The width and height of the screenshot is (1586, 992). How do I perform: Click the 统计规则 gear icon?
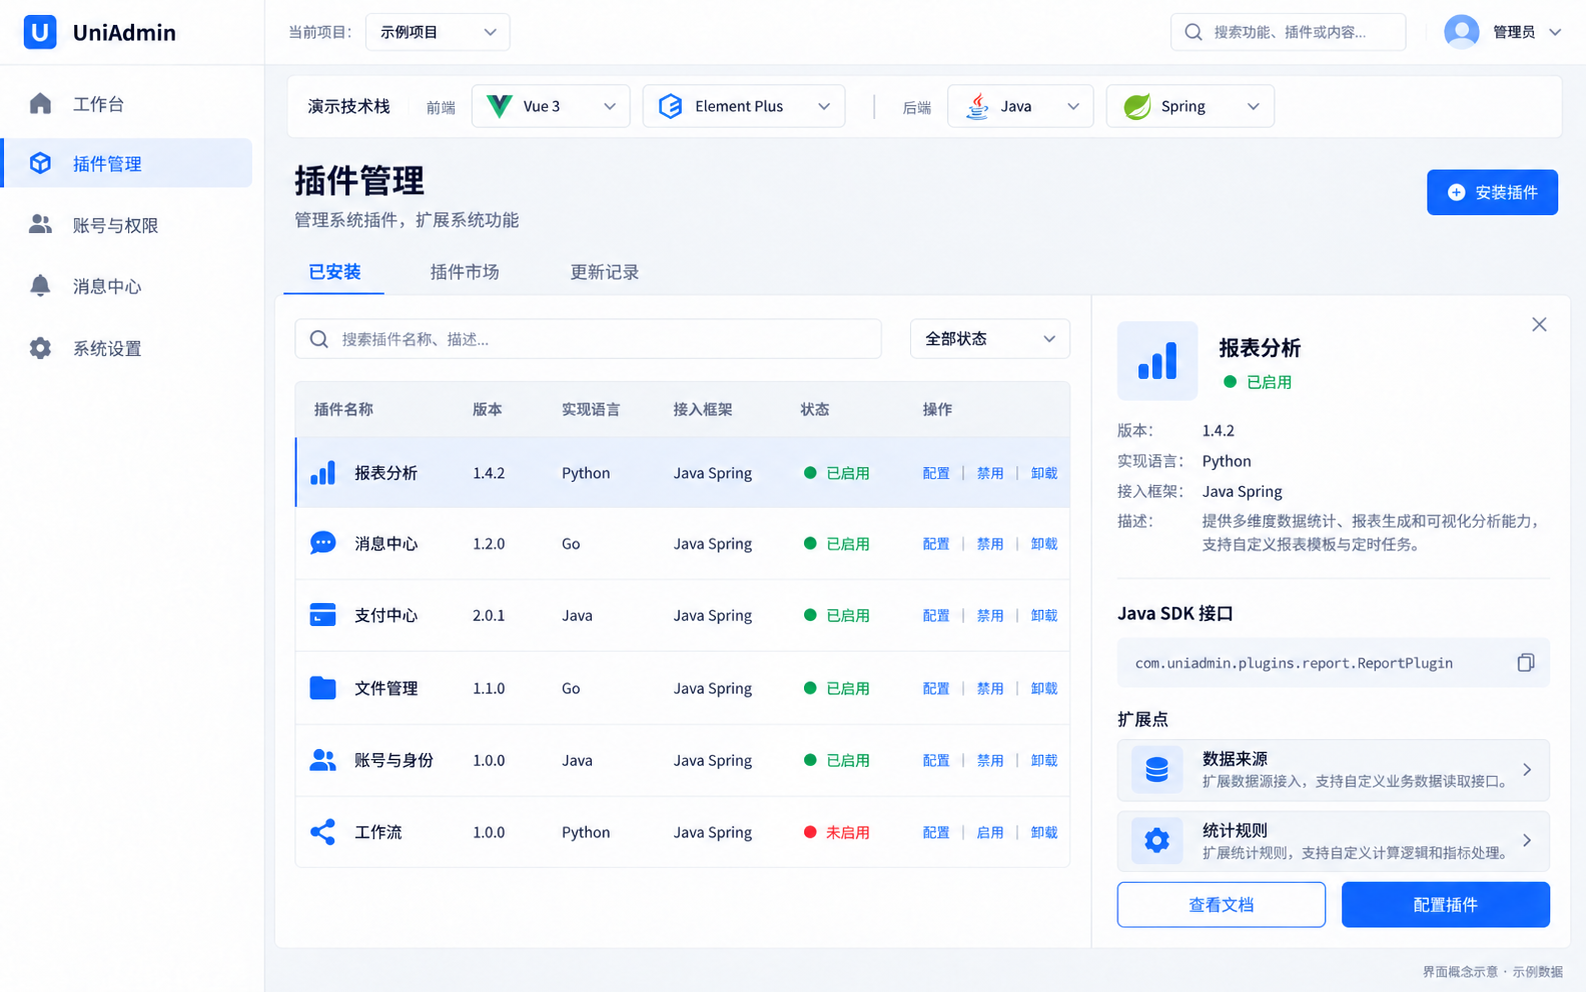click(x=1157, y=841)
